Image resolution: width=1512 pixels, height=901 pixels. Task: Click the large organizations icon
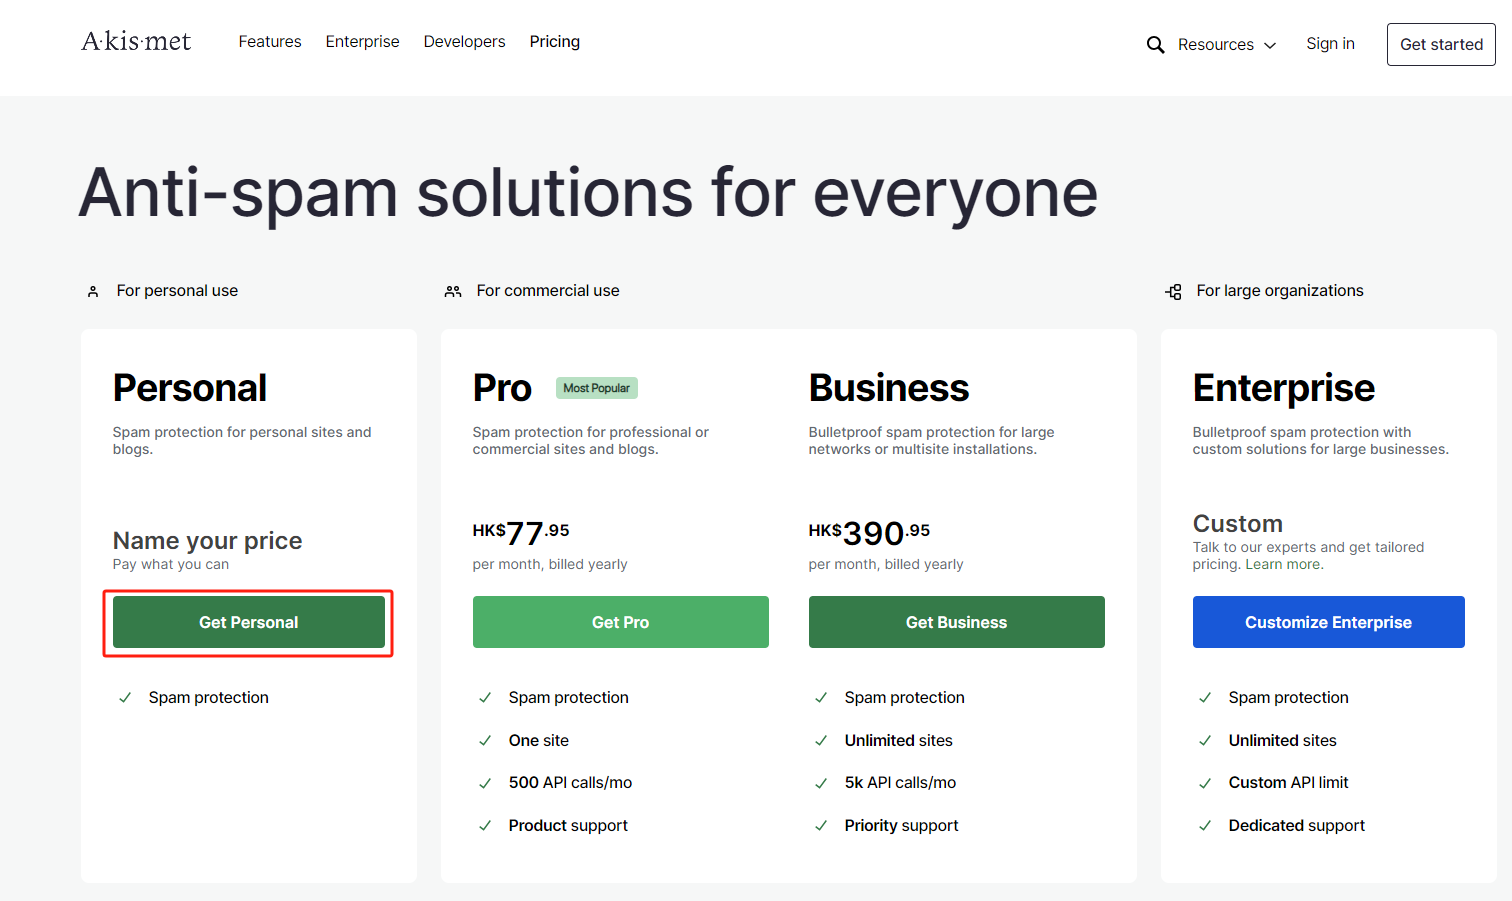tap(1174, 291)
